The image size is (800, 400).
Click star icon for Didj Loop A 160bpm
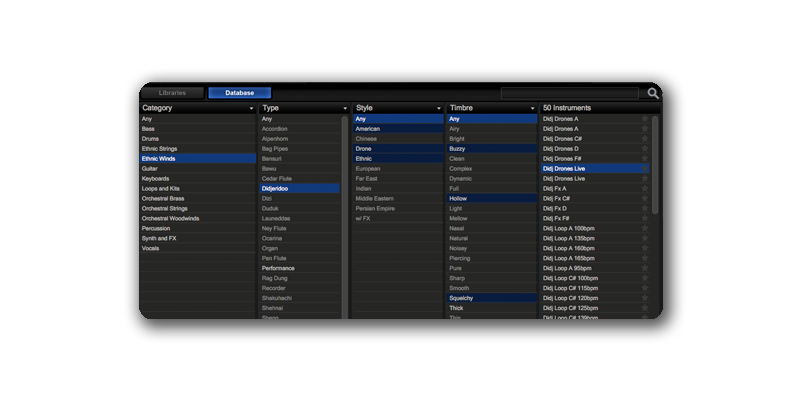click(x=645, y=248)
